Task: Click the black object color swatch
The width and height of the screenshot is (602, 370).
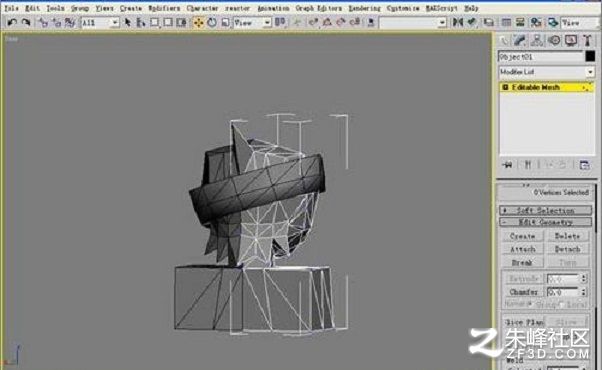Action: click(x=590, y=56)
